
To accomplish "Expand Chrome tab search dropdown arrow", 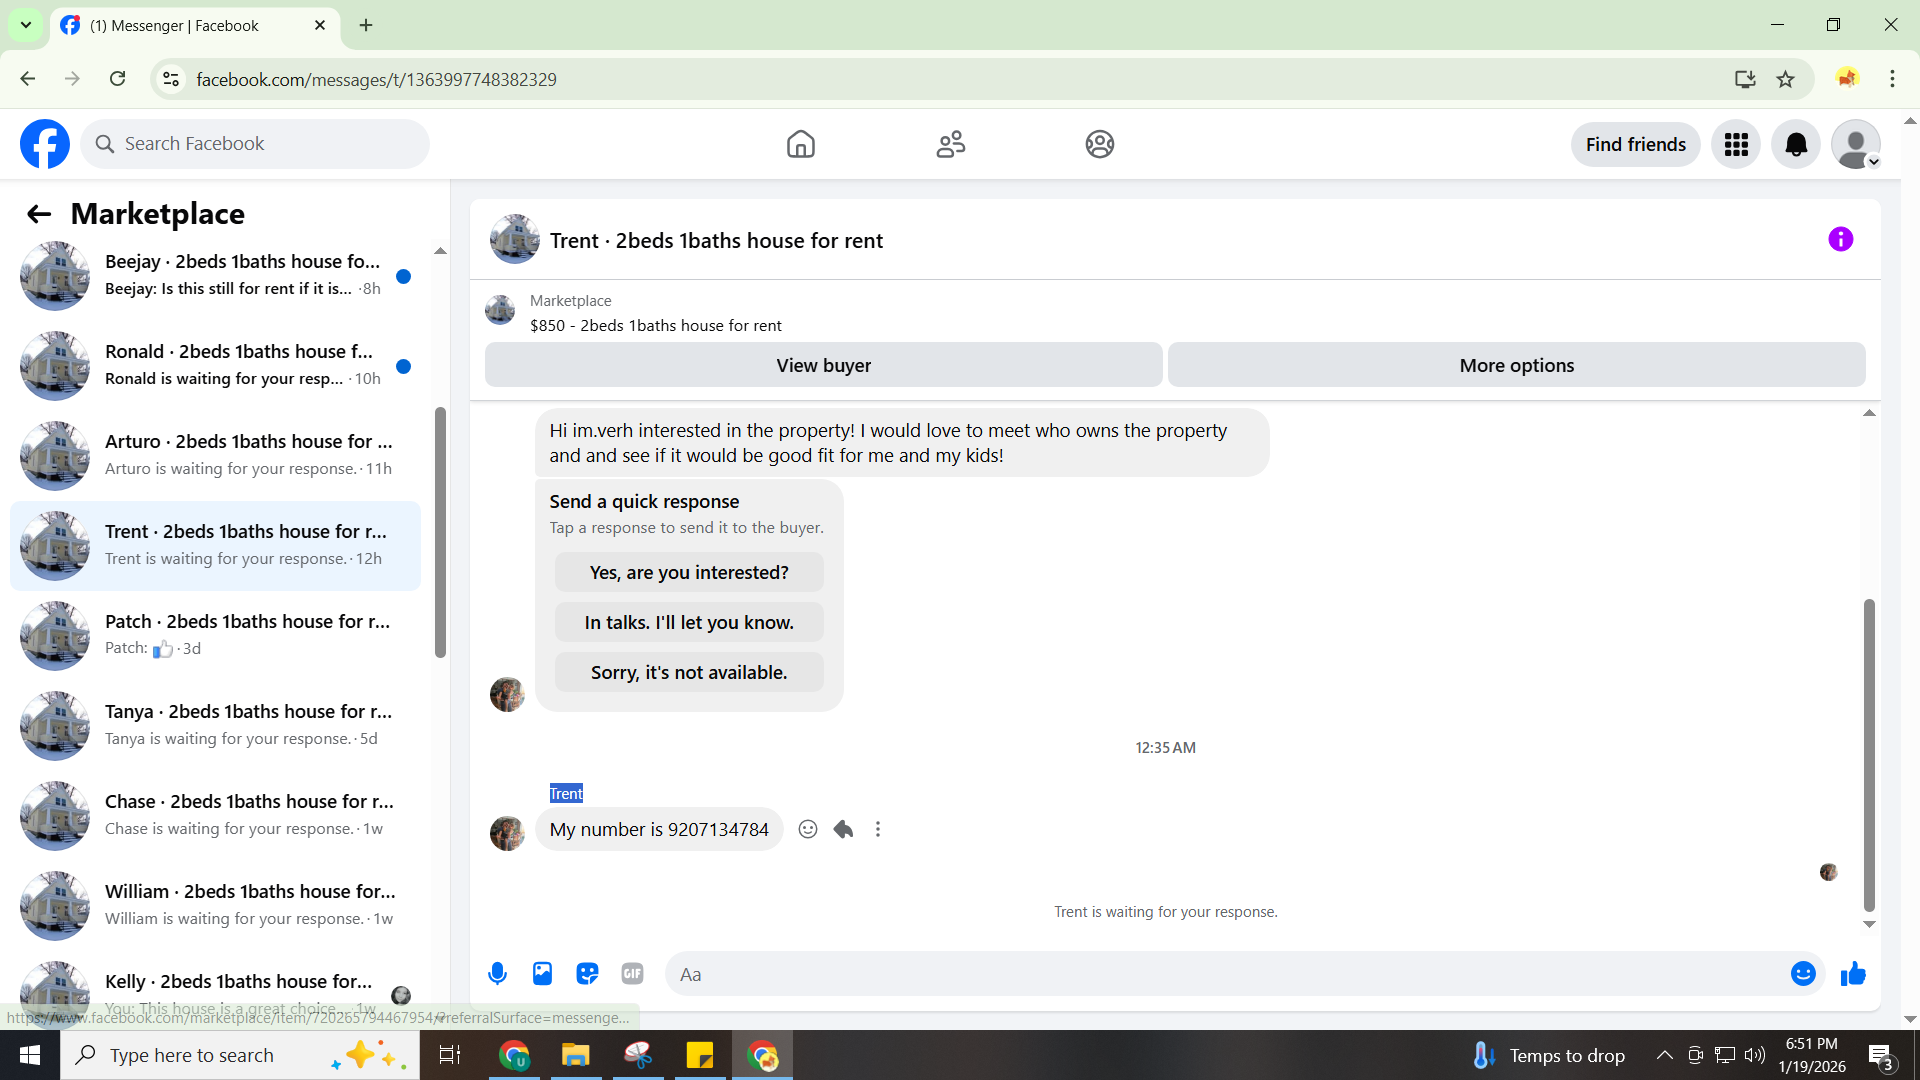I will point(26,25).
